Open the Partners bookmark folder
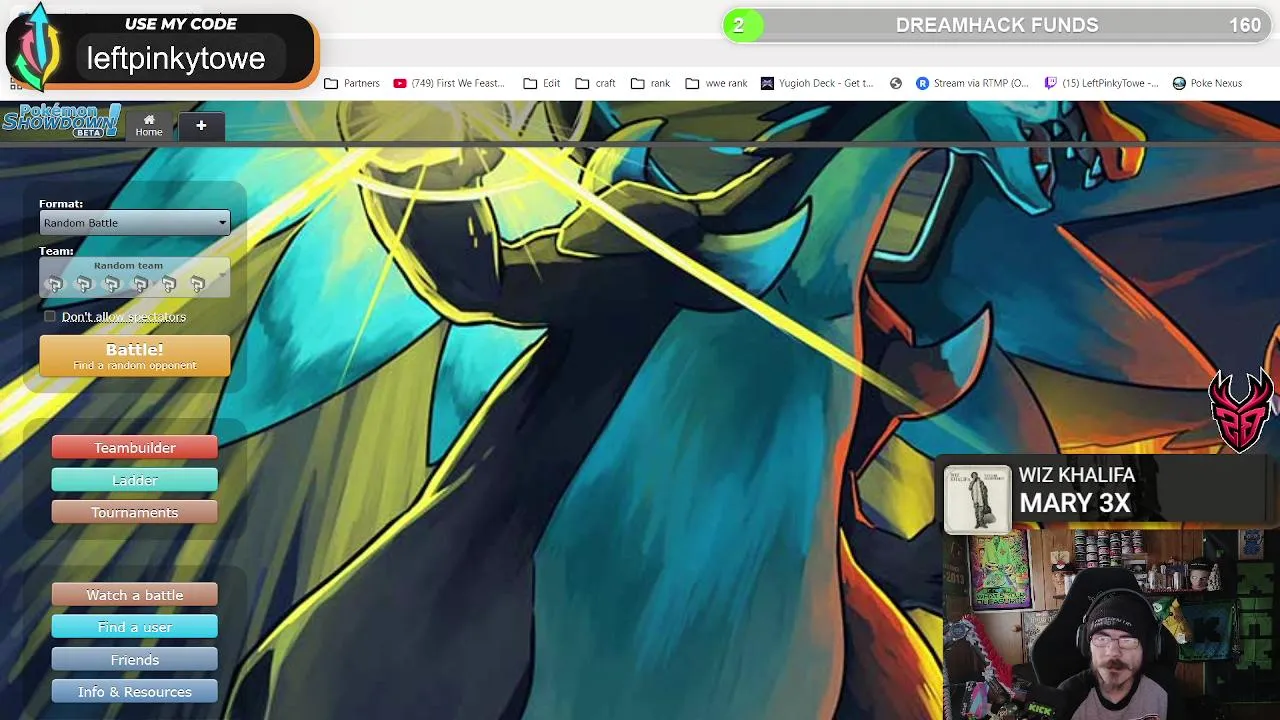This screenshot has width=1280, height=720. tap(352, 83)
